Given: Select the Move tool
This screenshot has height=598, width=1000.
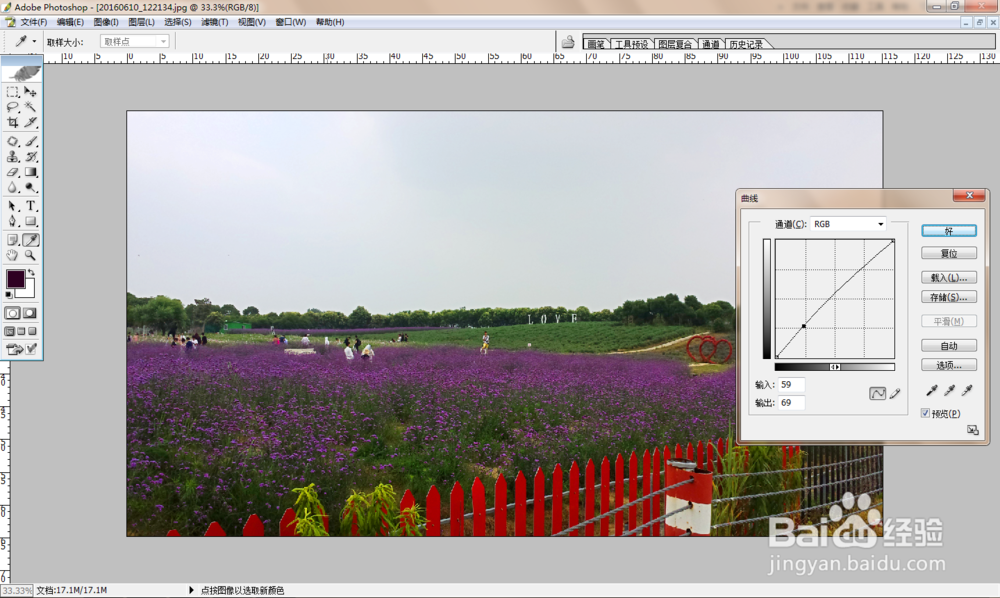Looking at the screenshot, I should 31,92.
